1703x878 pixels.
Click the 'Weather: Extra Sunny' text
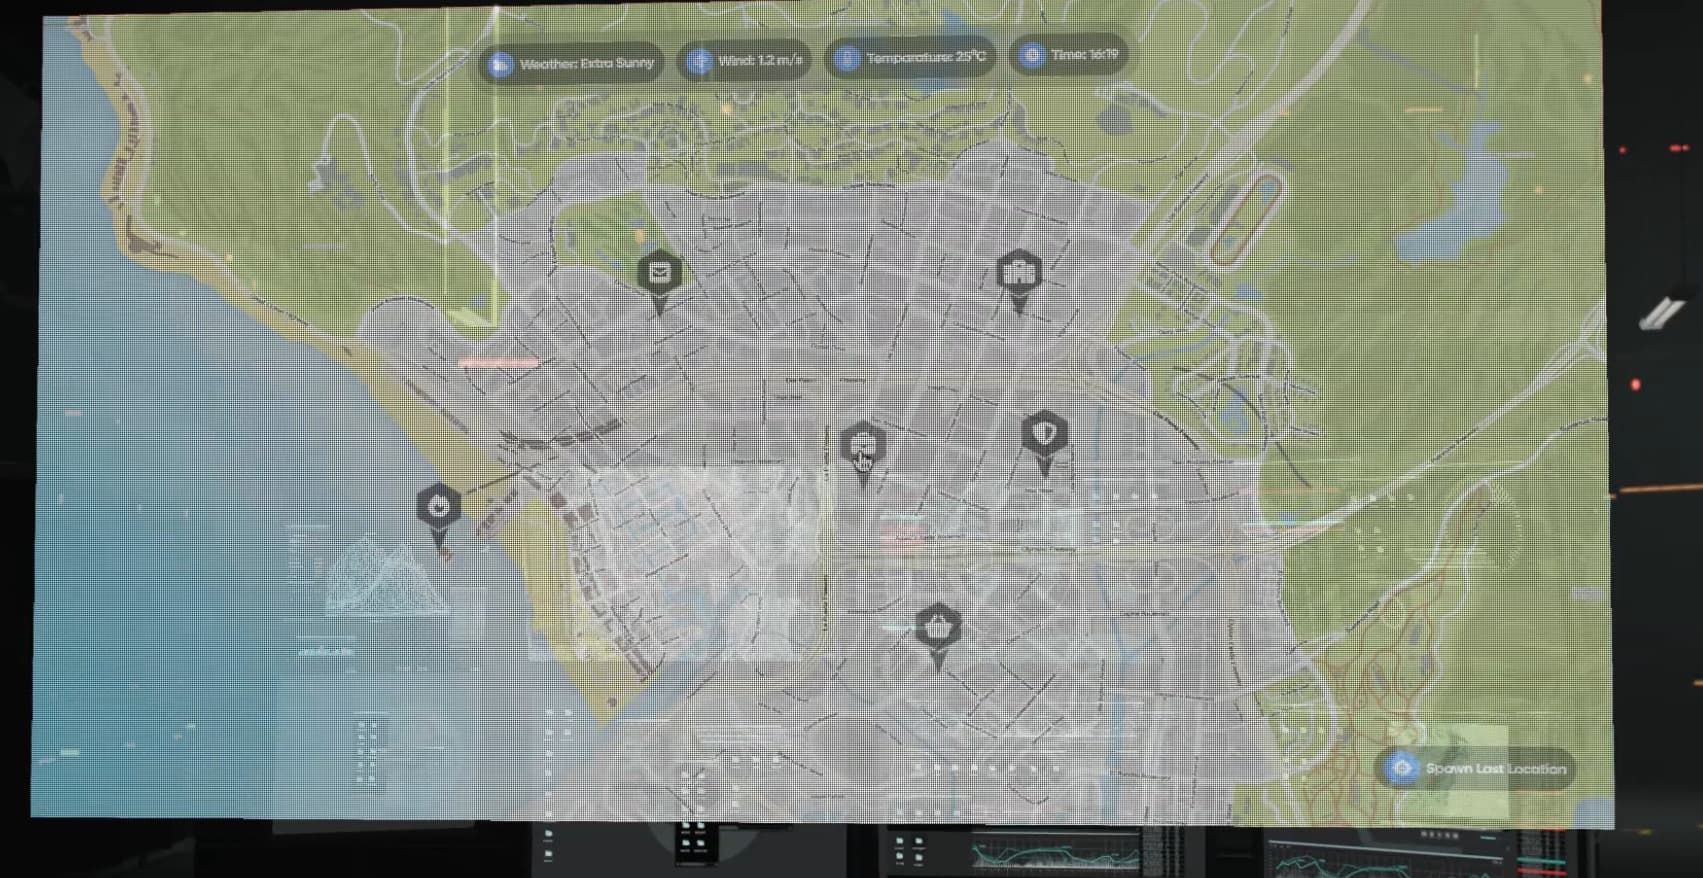tap(587, 63)
